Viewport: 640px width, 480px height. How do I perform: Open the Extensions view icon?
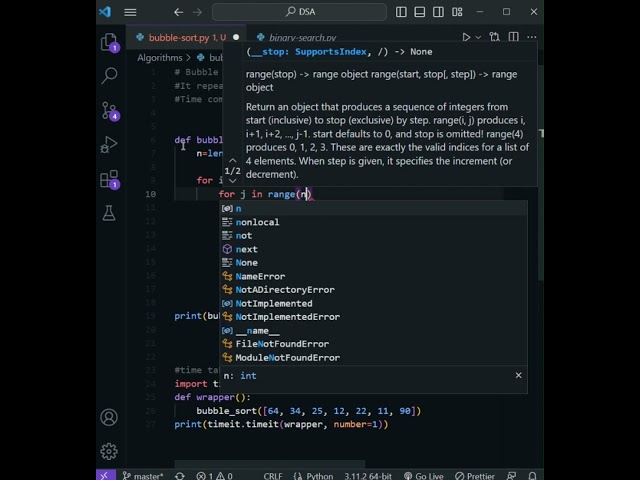(109, 179)
